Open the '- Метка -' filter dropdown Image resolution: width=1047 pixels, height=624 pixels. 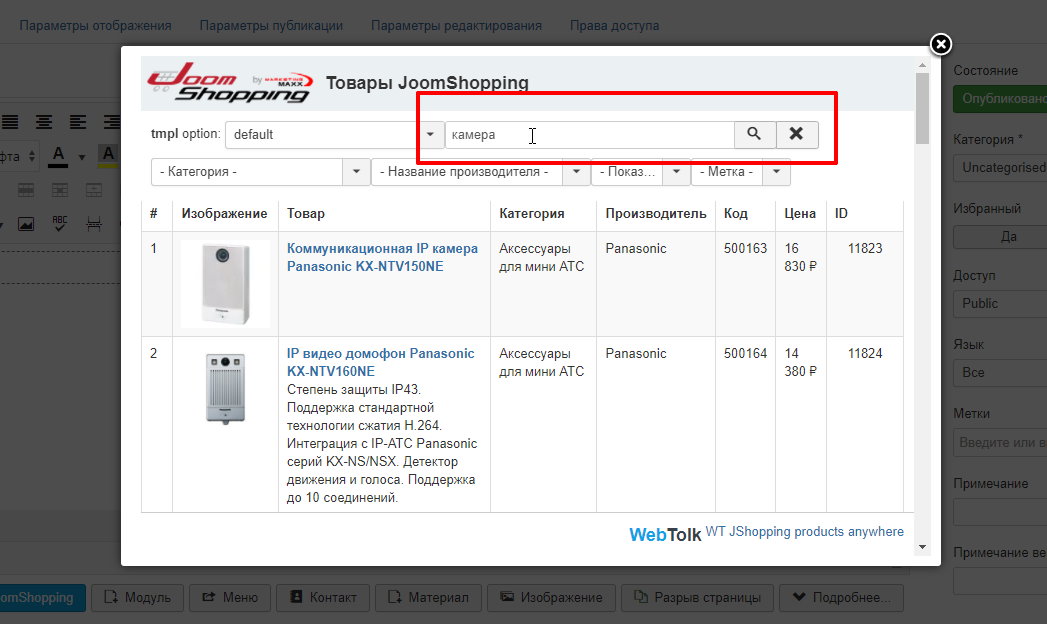[x=740, y=172]
